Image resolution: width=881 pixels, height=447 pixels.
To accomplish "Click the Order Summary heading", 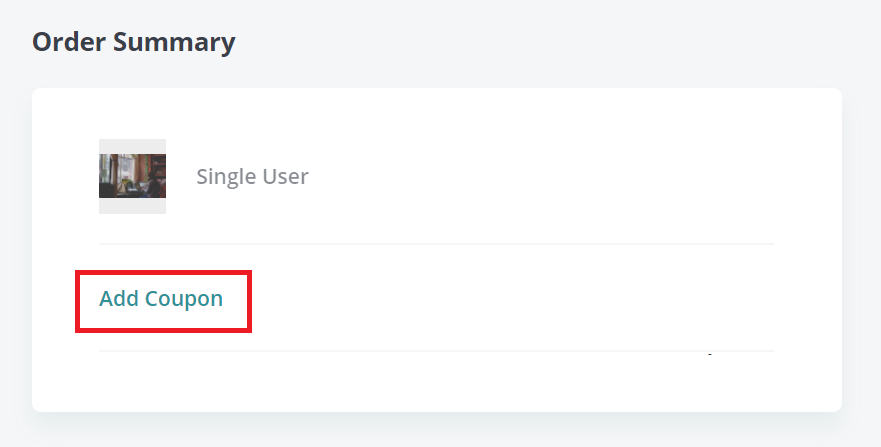I will (x=134, y=42).
